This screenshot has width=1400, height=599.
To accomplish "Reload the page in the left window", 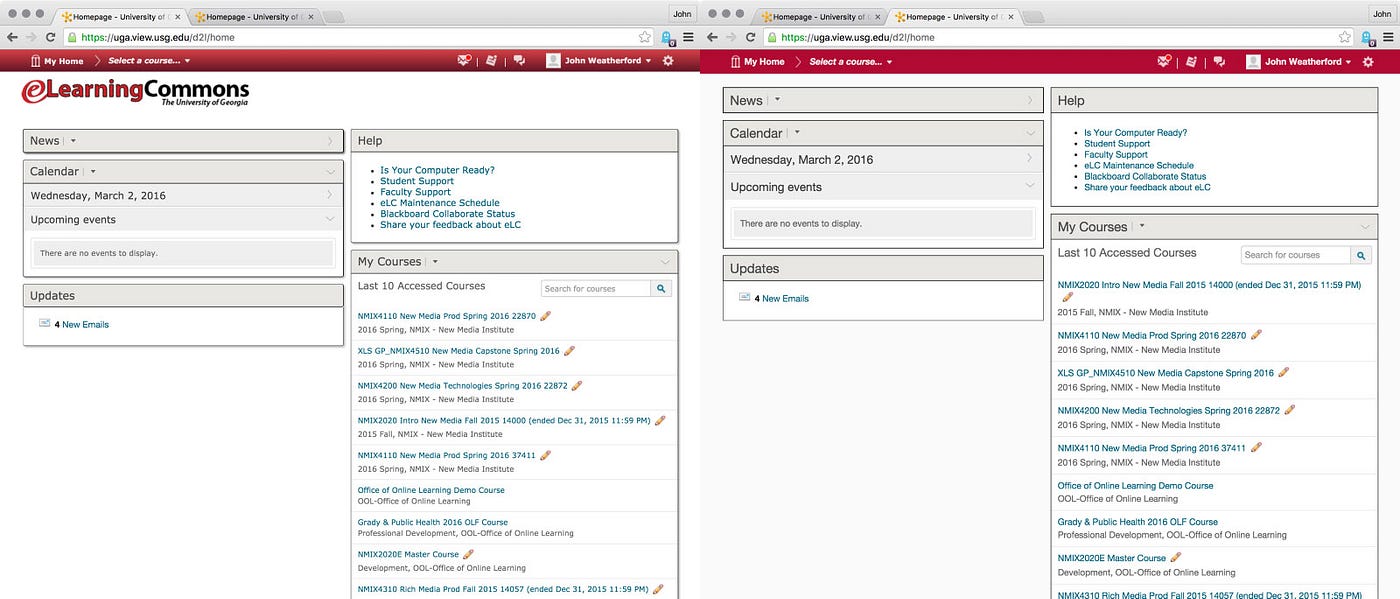I will click(x=49, y=37).
